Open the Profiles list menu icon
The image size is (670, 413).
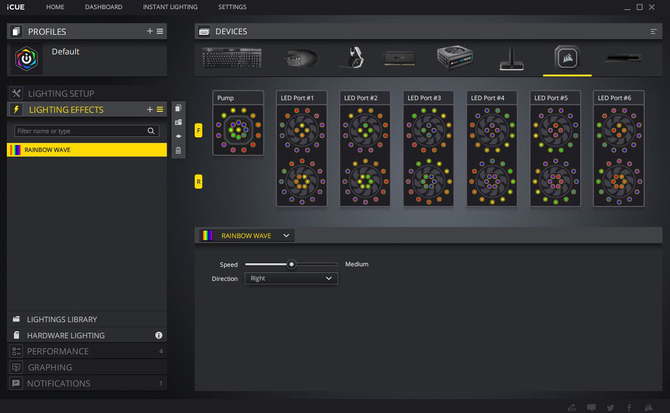[160, 31]
